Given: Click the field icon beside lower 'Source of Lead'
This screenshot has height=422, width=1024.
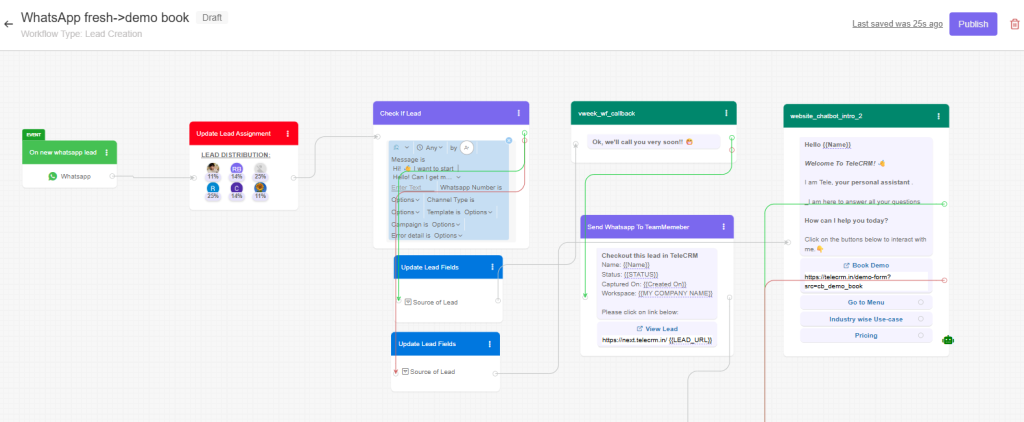Looking at the screenshot, I should (x=406, y=372).
